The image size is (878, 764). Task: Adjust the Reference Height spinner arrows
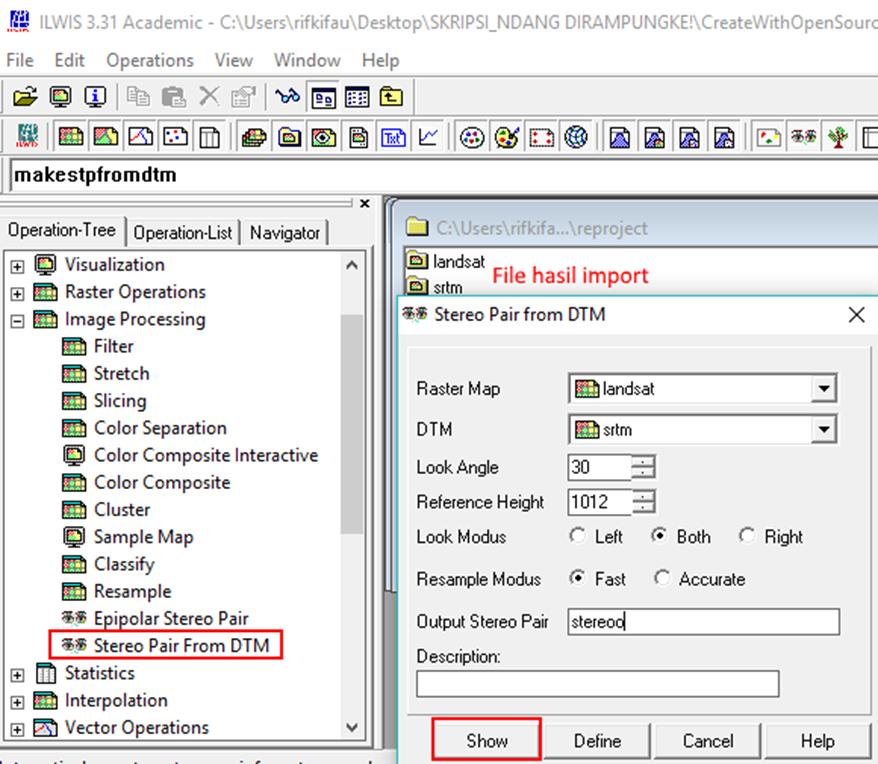pos(643,501)
